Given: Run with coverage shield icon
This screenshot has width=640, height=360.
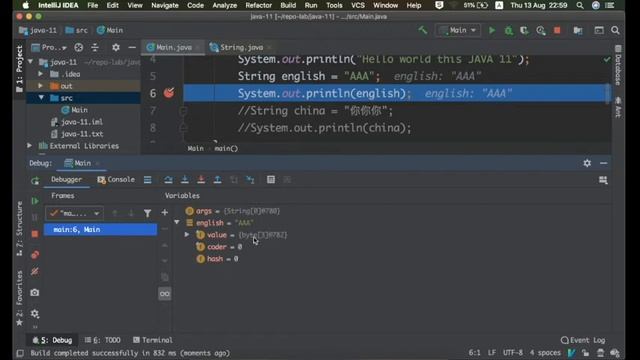Looking at the screenshot, I should [x=524, y=30].
